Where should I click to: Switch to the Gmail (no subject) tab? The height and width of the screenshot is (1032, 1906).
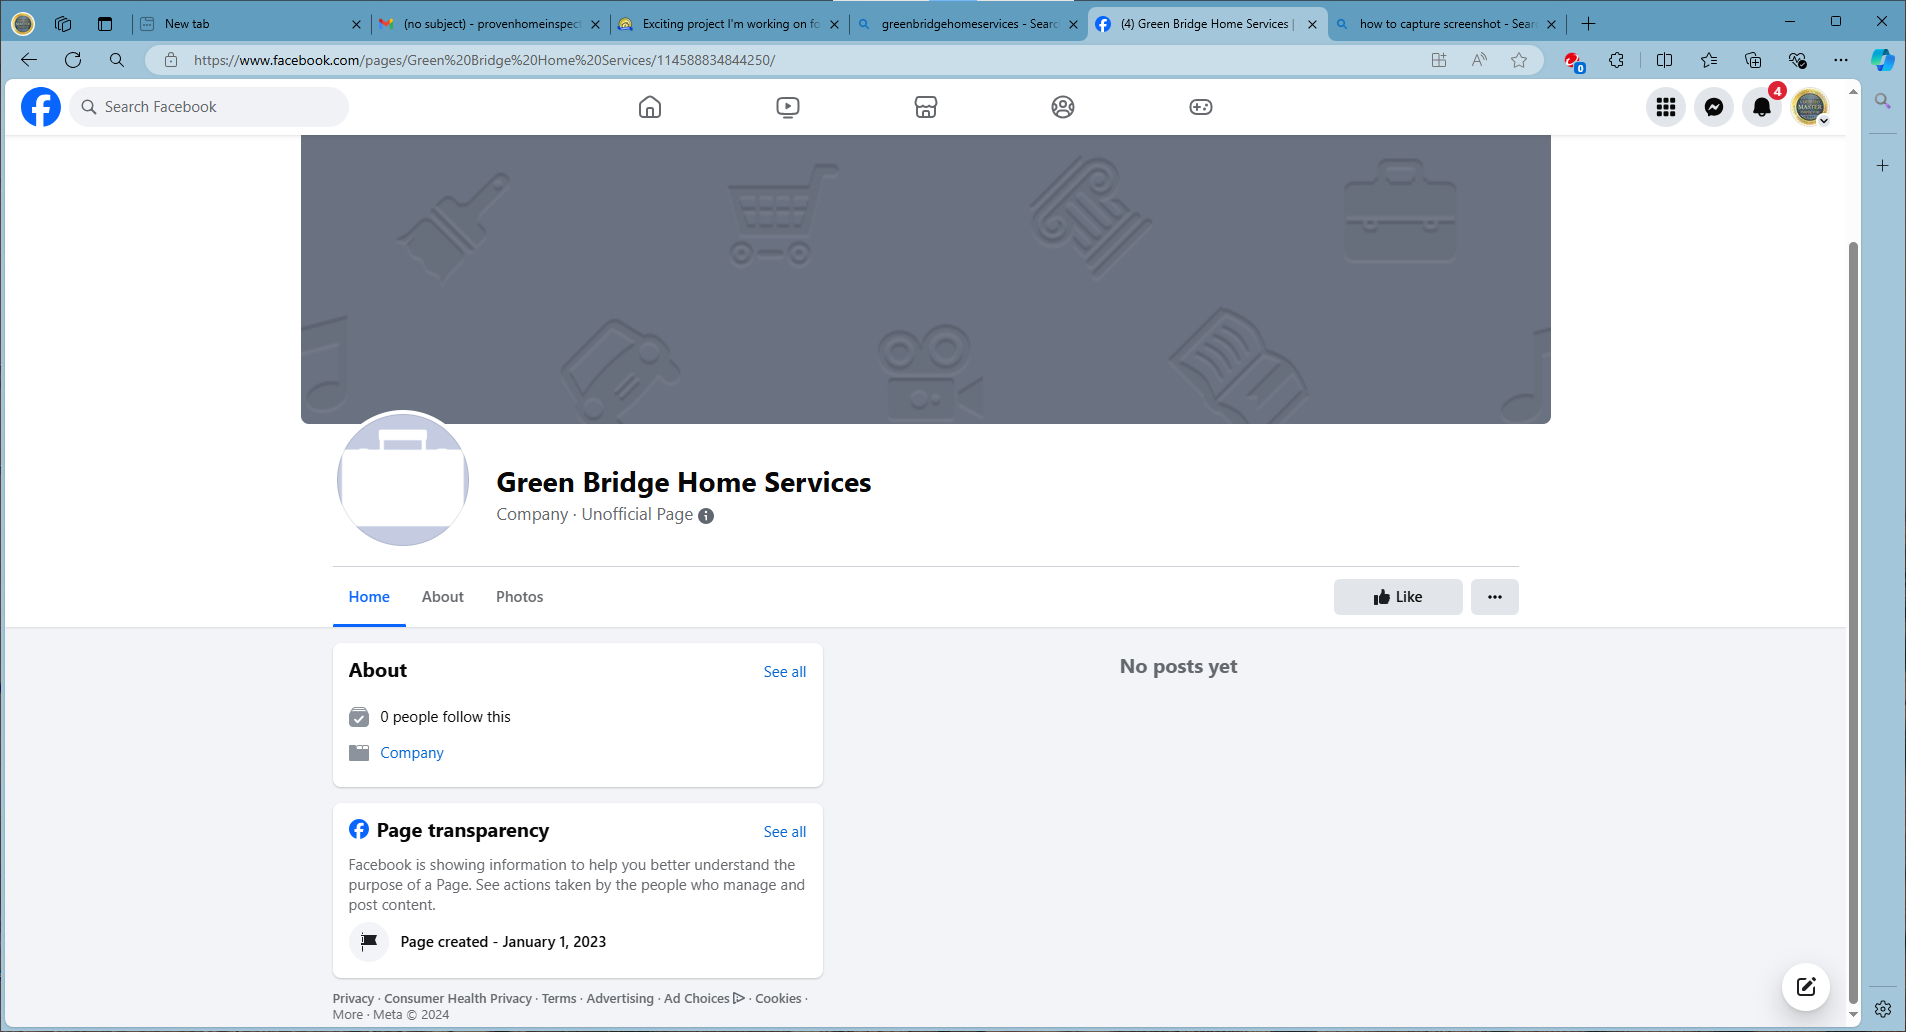pyautogui.click(x=489, y=24)
